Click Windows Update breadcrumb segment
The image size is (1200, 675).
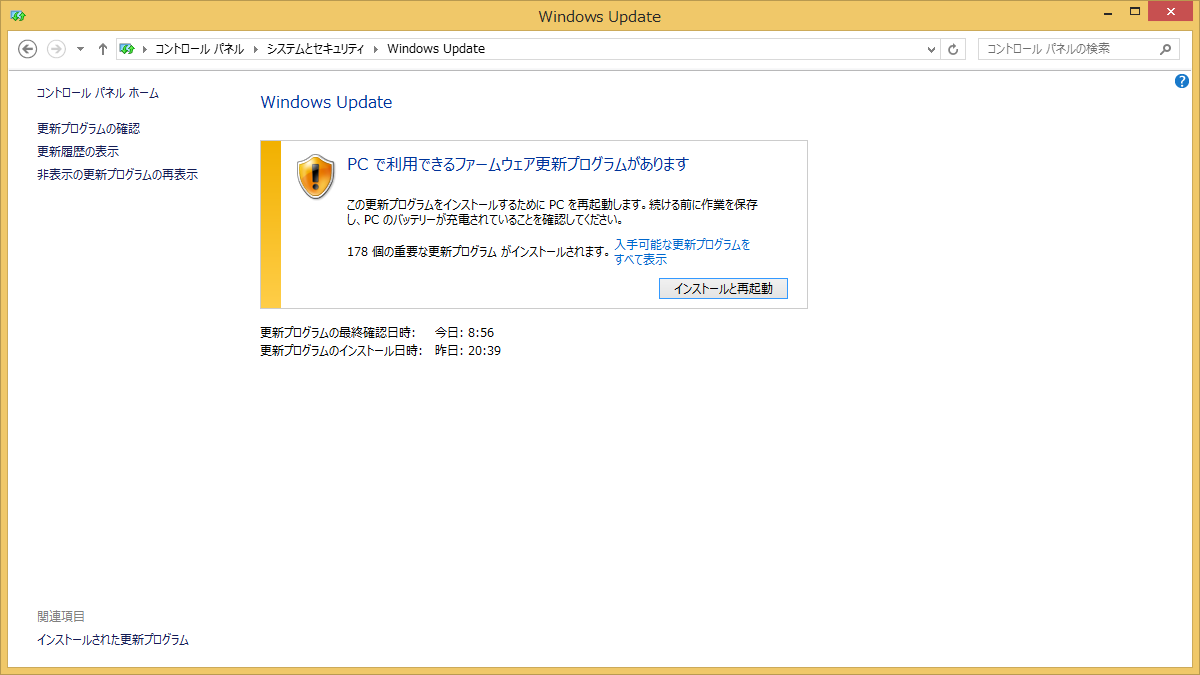[436, 48]
